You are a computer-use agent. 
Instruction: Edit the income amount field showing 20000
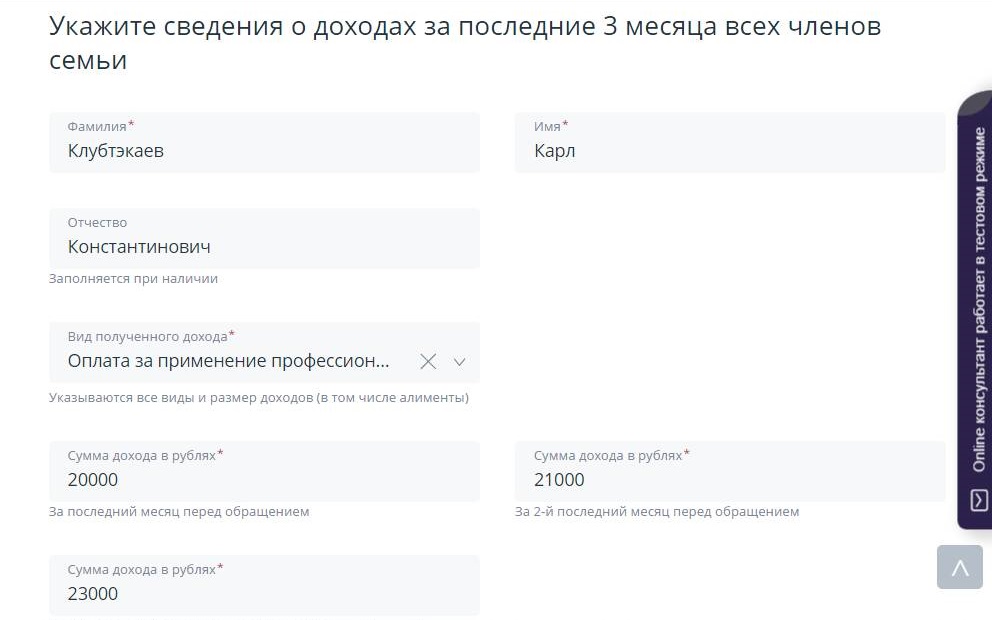pyautogui.click(x=264, y=480)
